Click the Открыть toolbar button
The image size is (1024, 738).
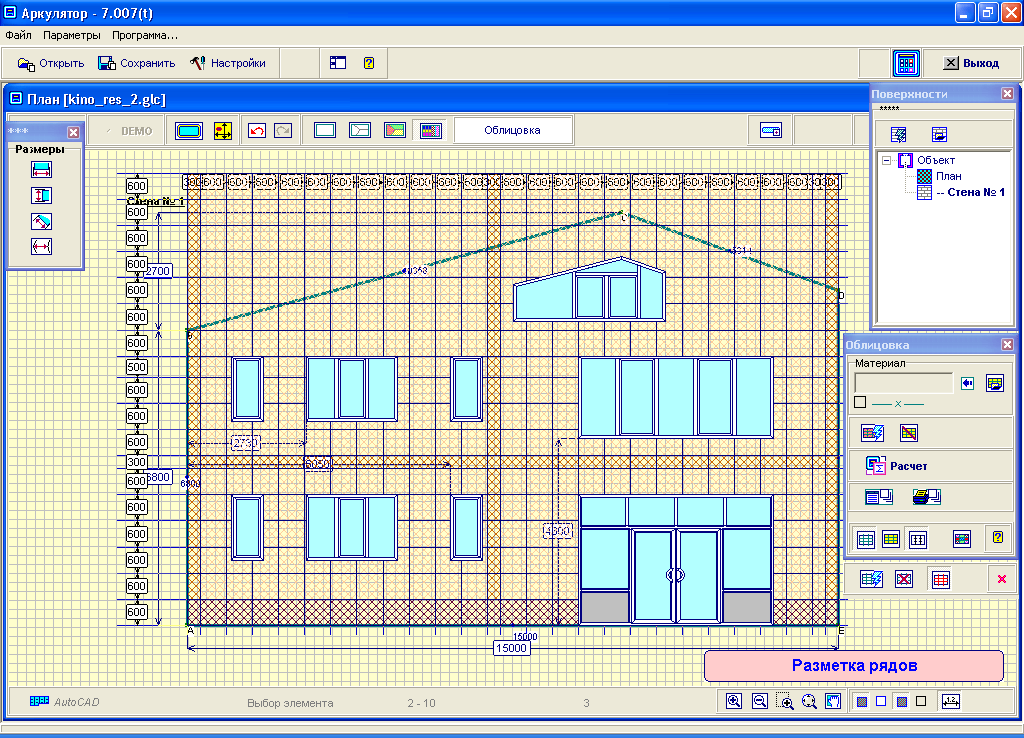[x=51, y=63]
